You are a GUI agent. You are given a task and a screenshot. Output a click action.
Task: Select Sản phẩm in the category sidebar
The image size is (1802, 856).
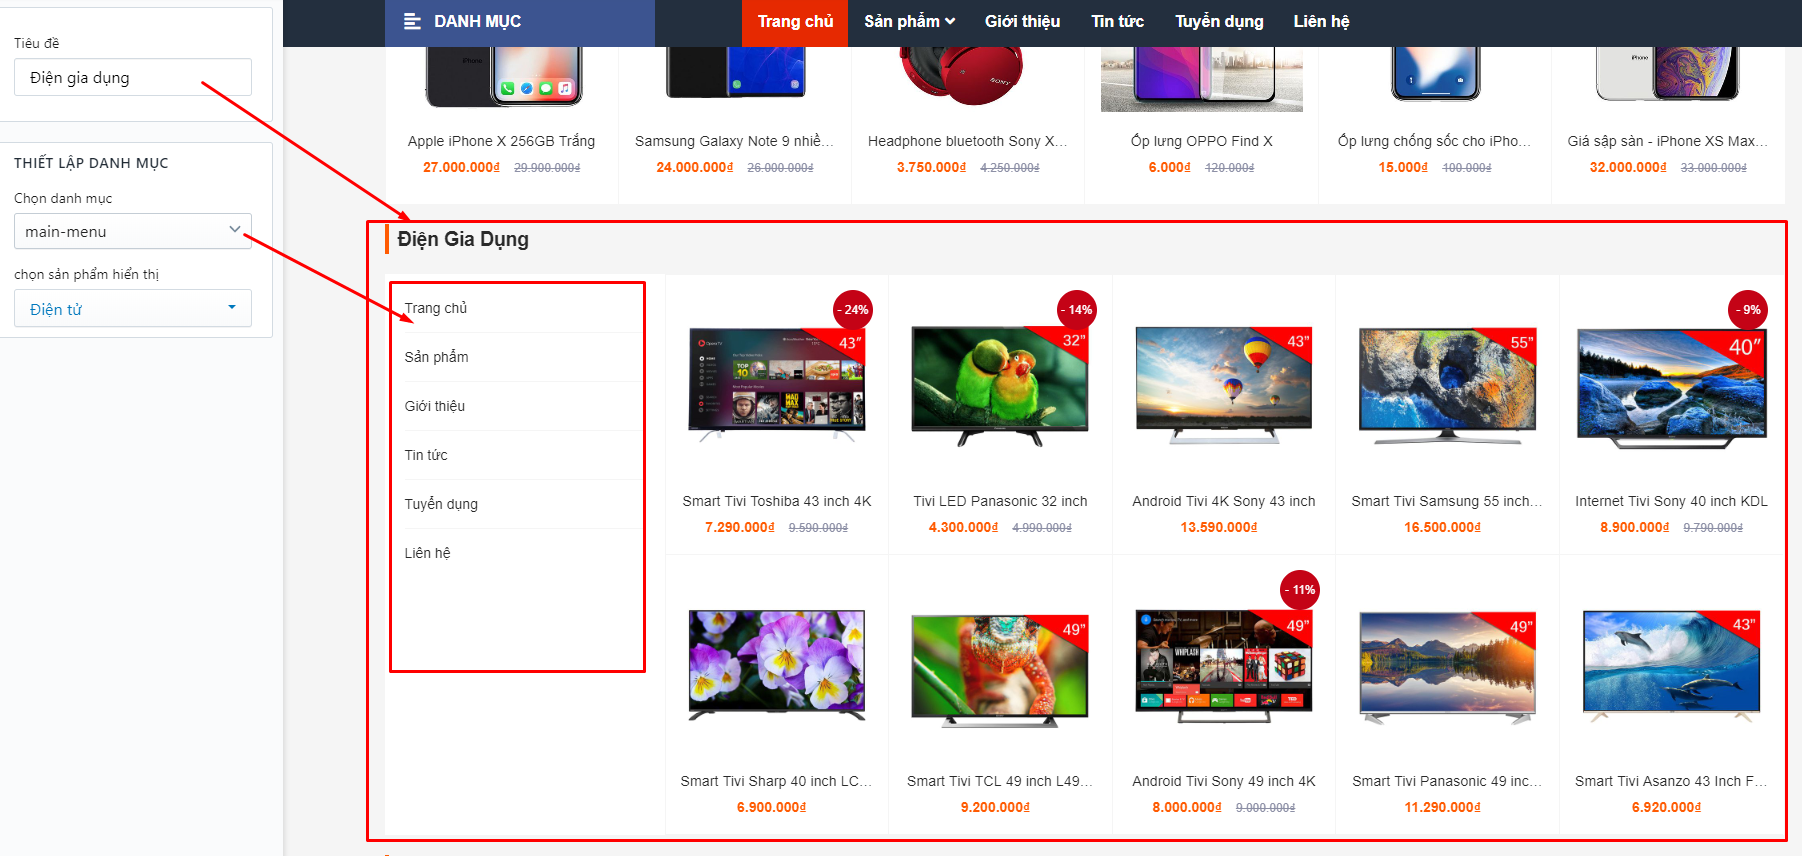tap(436, 357)
